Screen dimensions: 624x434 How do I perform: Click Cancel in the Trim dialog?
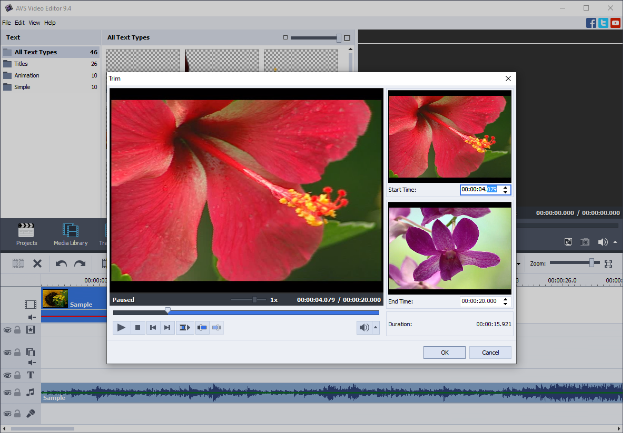pyautogui.click(x=490, y=352)
